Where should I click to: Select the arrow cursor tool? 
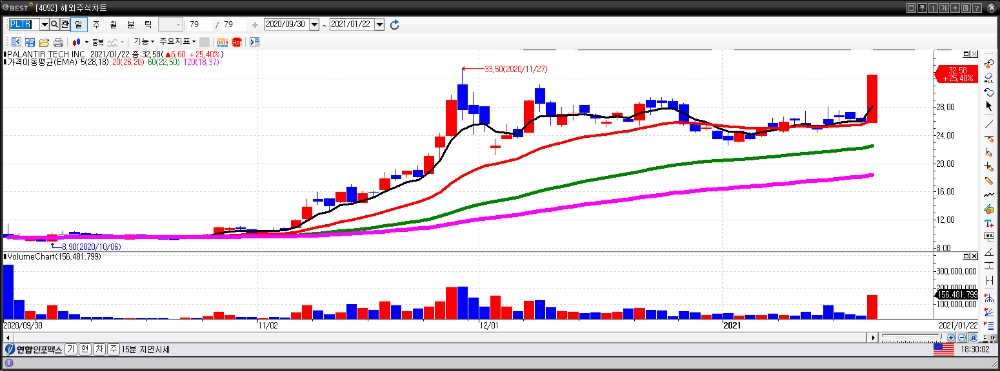click(x=989, y=106)
